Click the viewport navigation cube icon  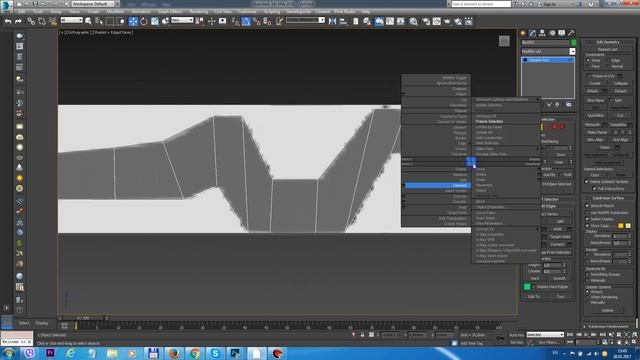point(504,41)
